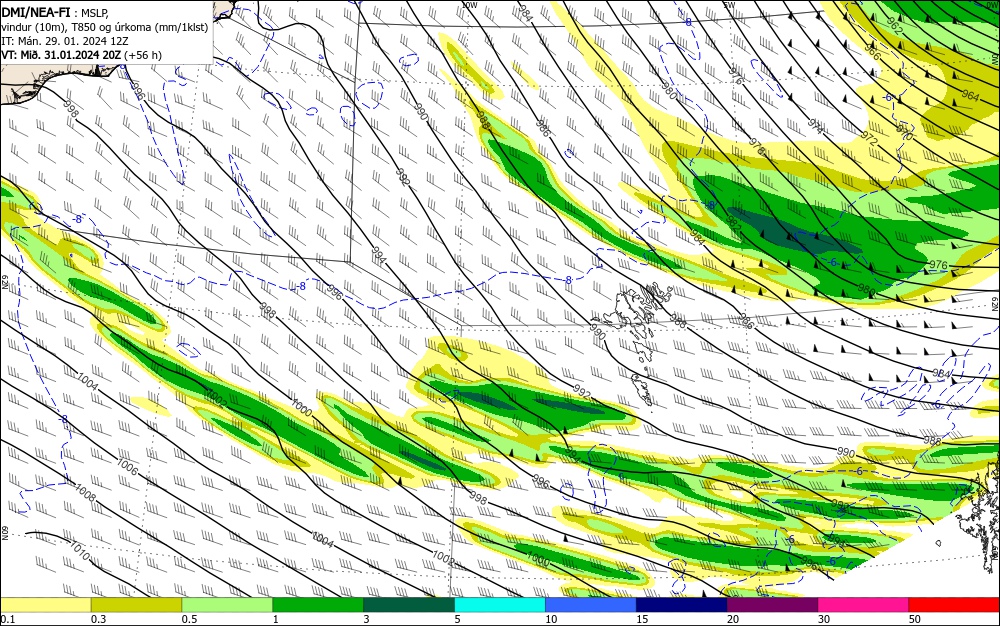This screenshot has height=626, width=1000.
Task: Click the 'vindur (10m), T850 og úrkoma' line
Action: click(105, 27)
